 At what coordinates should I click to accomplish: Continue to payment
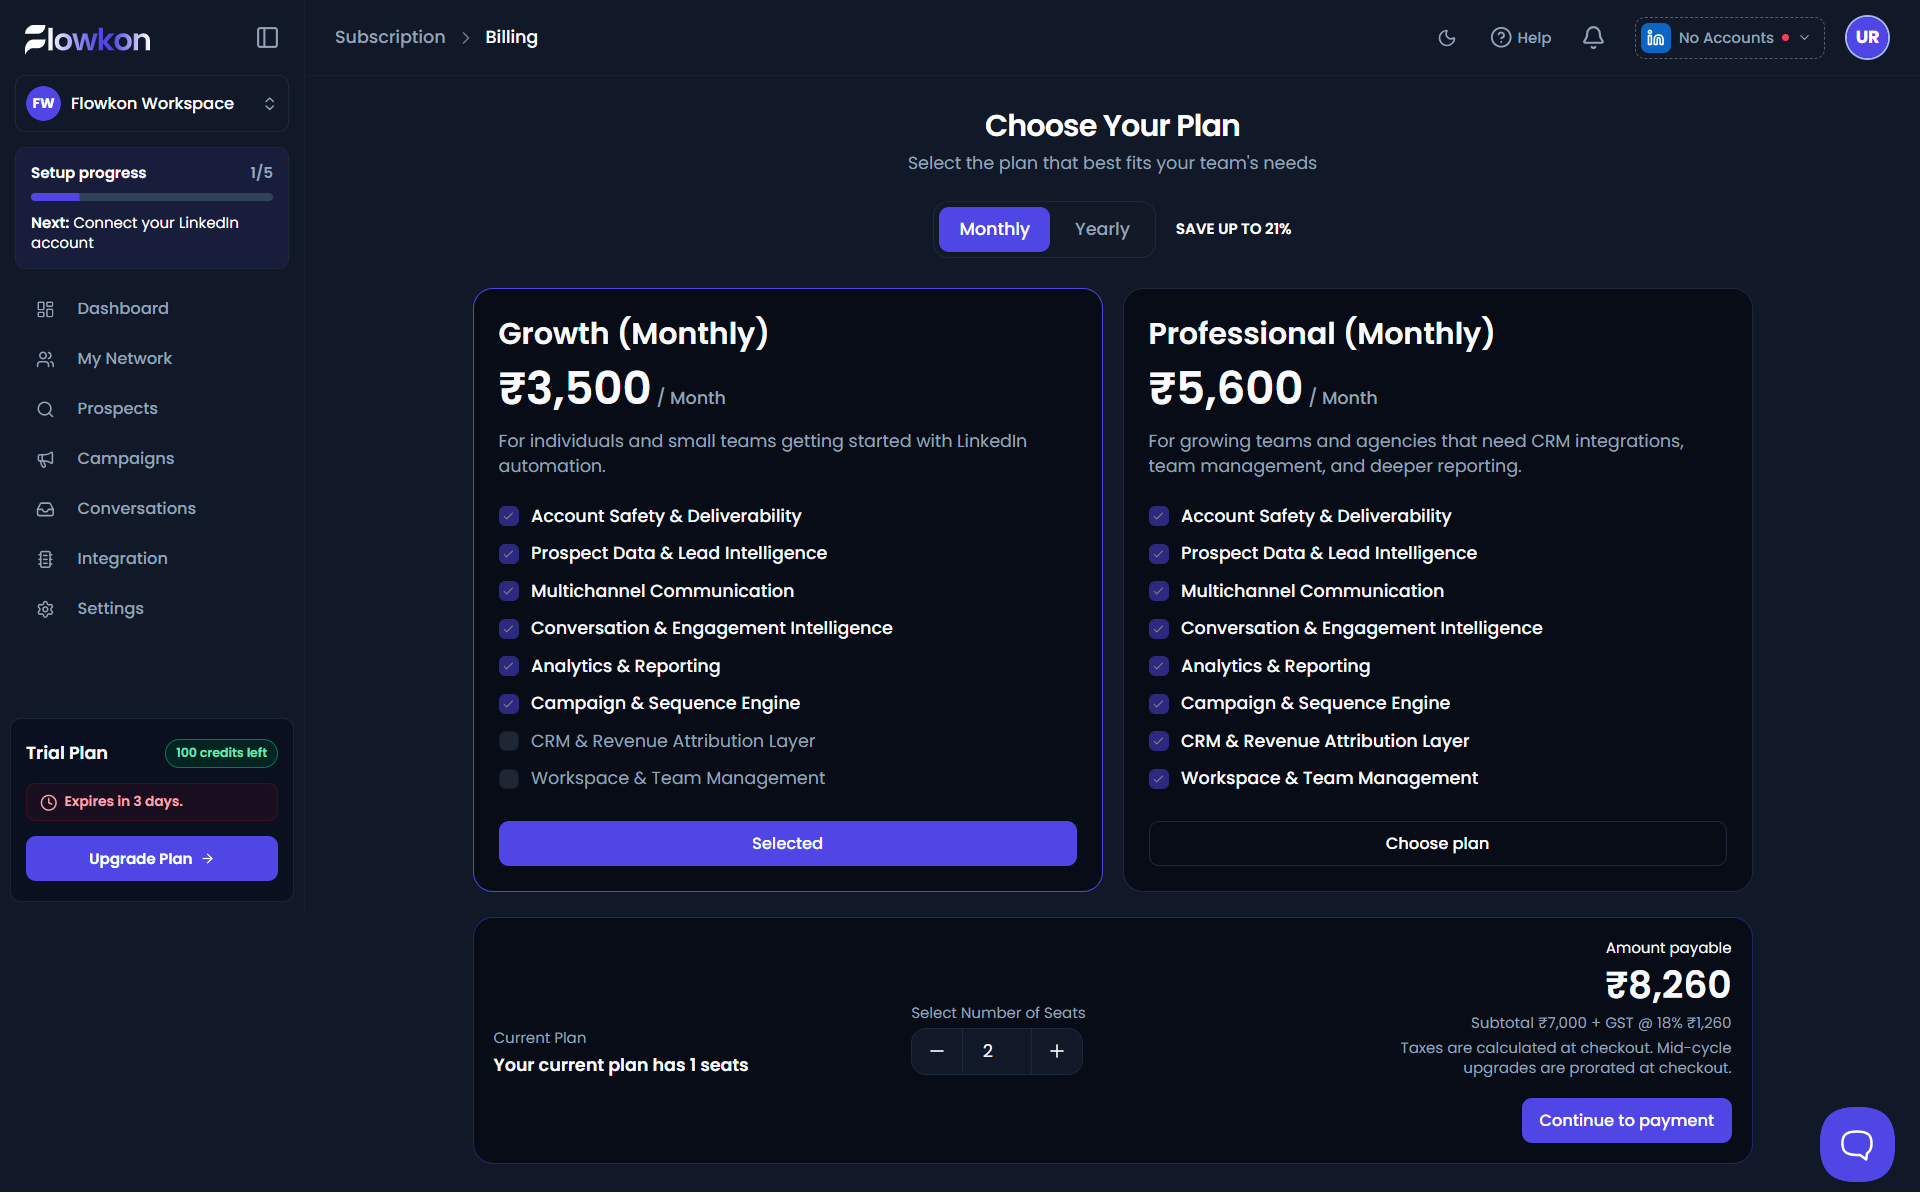(1626, 1121)
